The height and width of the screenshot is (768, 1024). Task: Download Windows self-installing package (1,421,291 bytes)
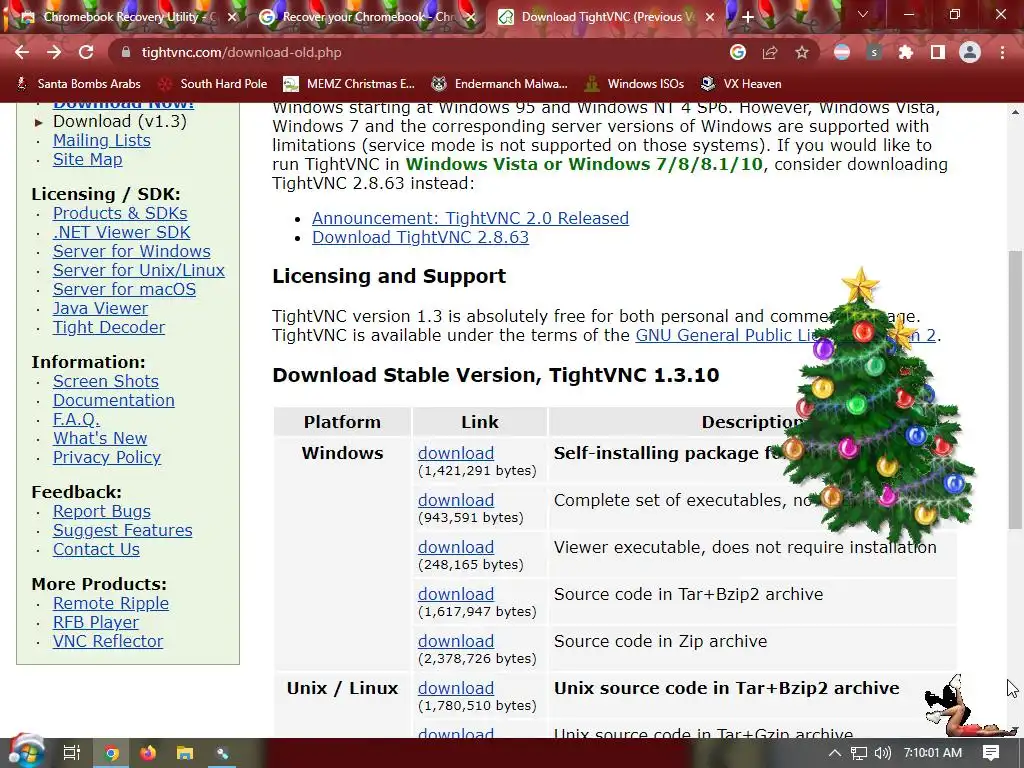pos(456,453)
